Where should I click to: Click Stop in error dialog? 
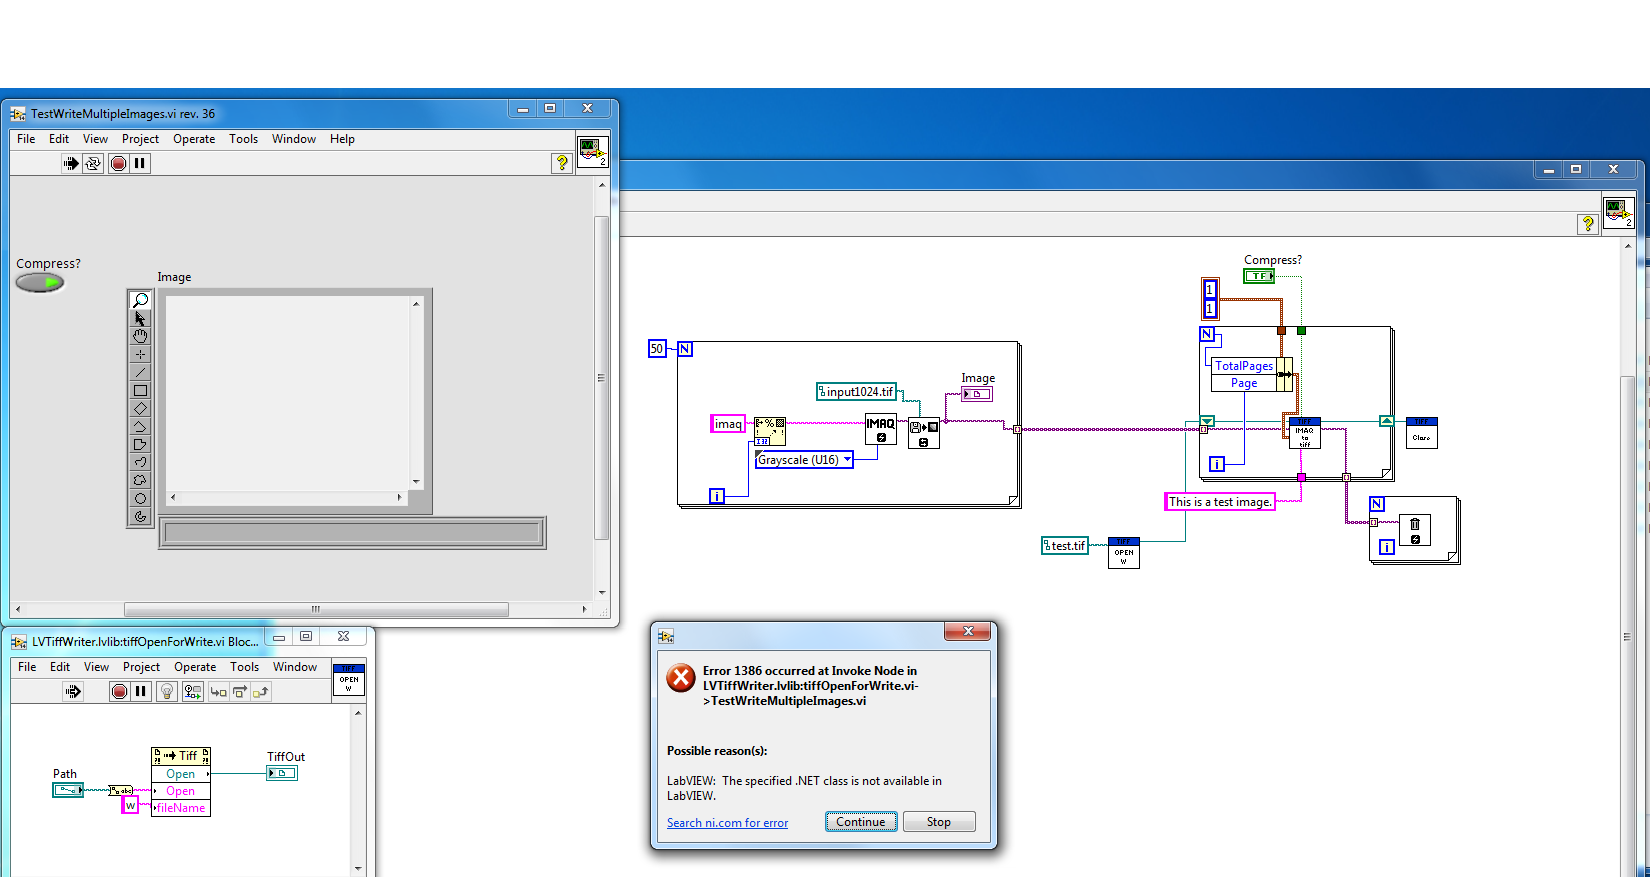[939, 822]
